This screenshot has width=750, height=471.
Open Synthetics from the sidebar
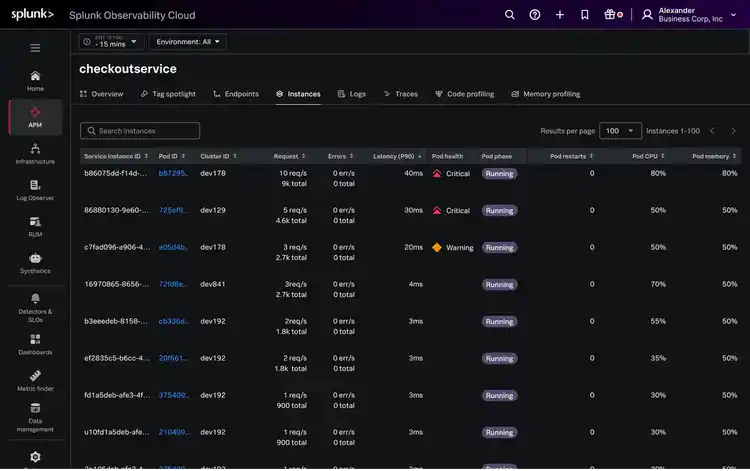point(35,263)
